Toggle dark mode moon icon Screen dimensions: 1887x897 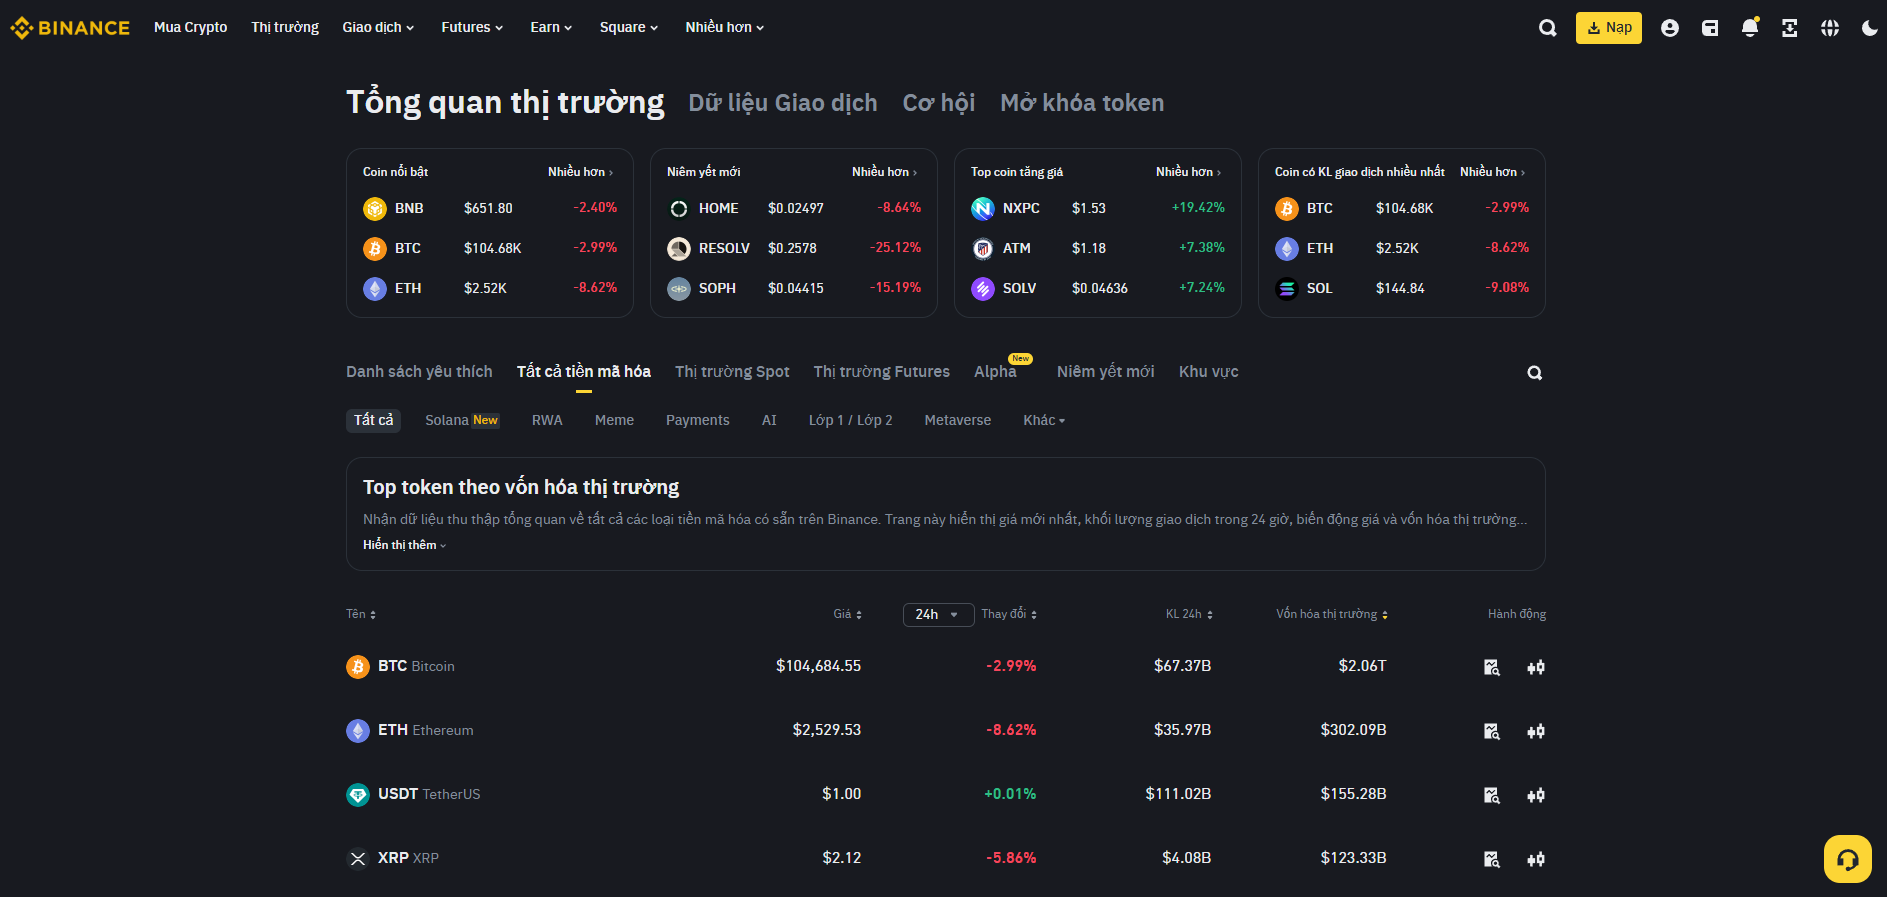[x=1869, y=28]
